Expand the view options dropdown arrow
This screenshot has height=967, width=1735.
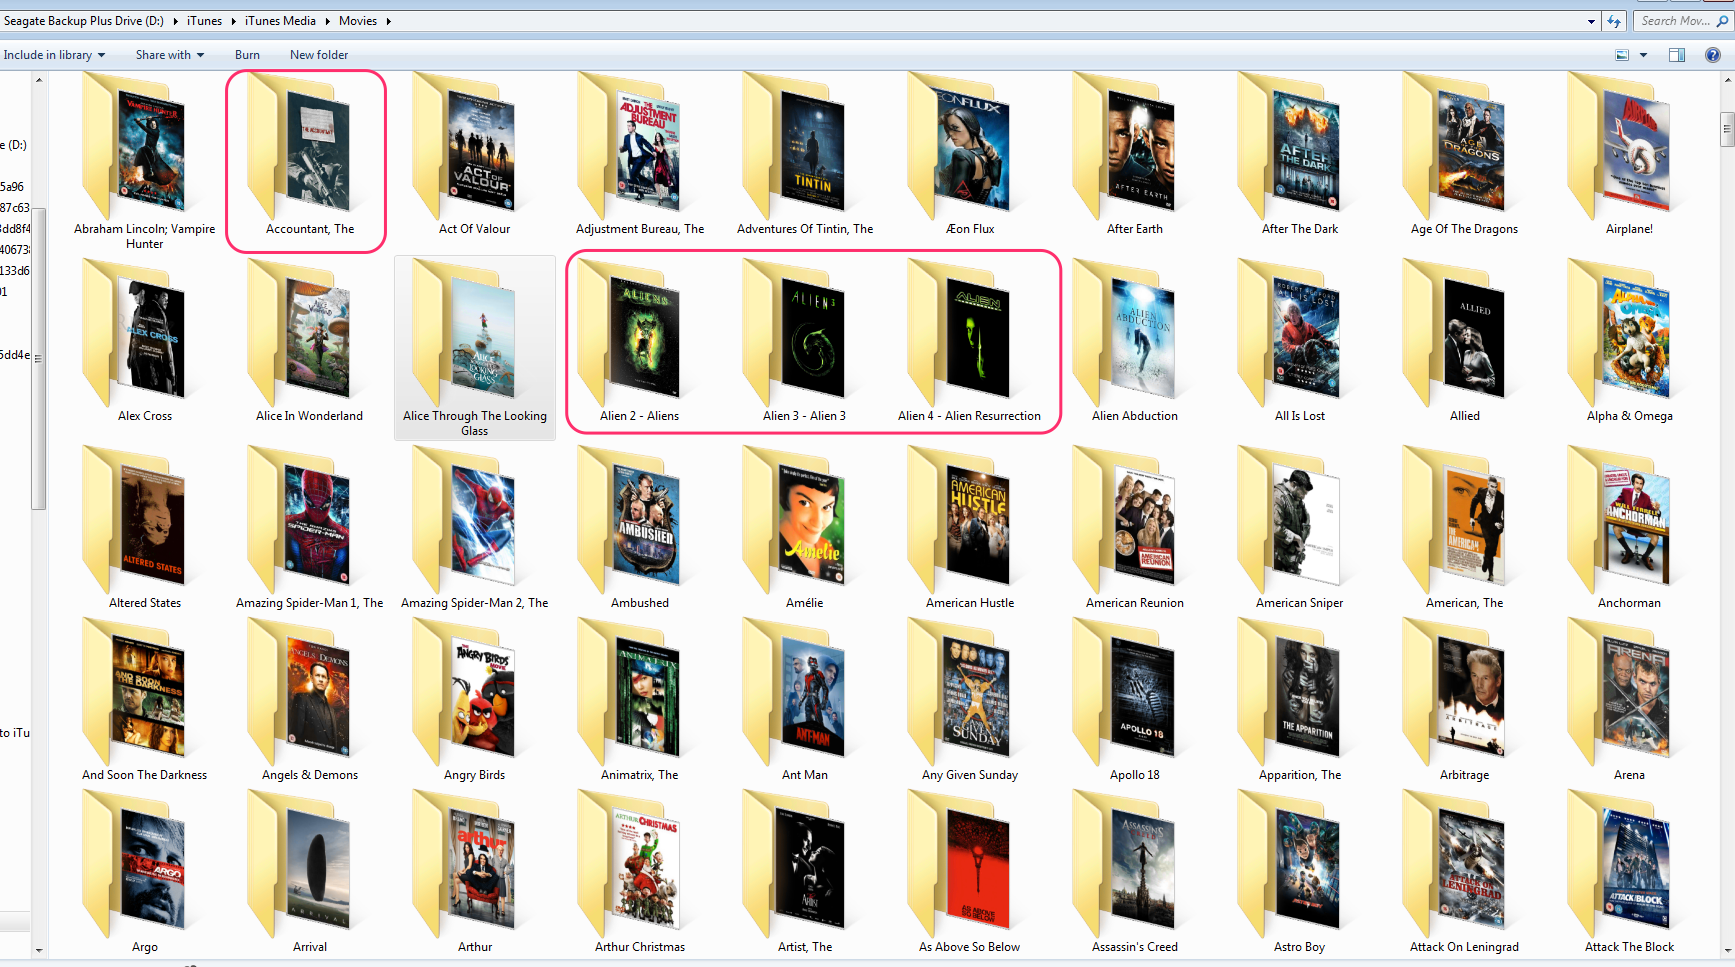[1643, 55]
